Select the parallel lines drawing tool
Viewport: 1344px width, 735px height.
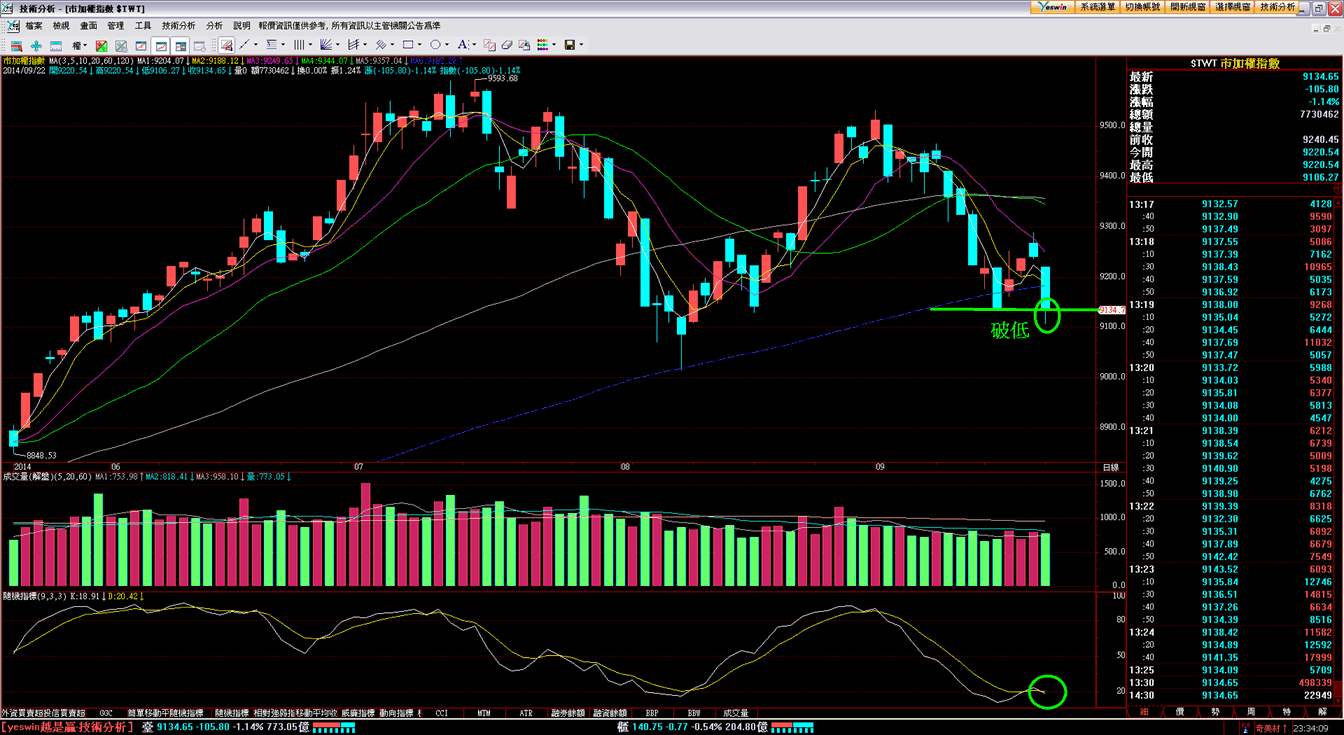380,45
